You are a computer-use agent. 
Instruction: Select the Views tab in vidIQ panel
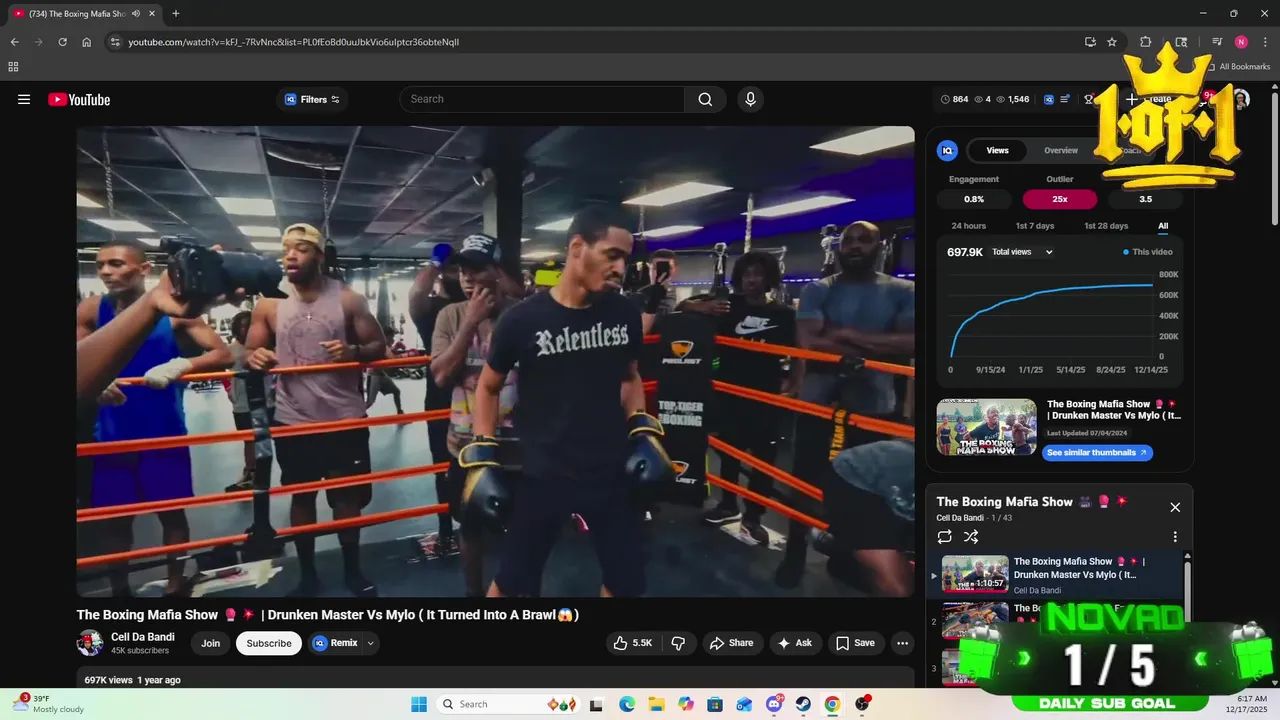[x=997, y=150]
